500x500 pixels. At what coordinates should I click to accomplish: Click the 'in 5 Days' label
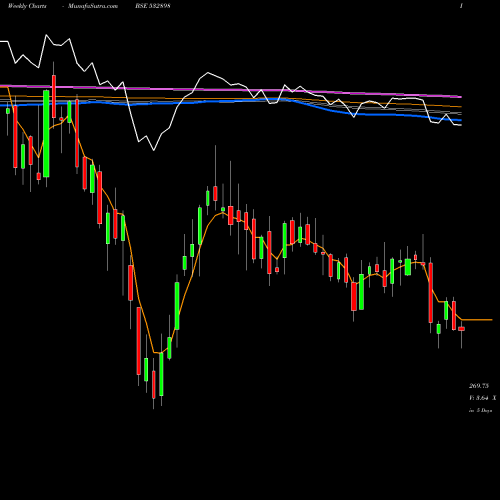pyautogui.click(x=480, y=411)
